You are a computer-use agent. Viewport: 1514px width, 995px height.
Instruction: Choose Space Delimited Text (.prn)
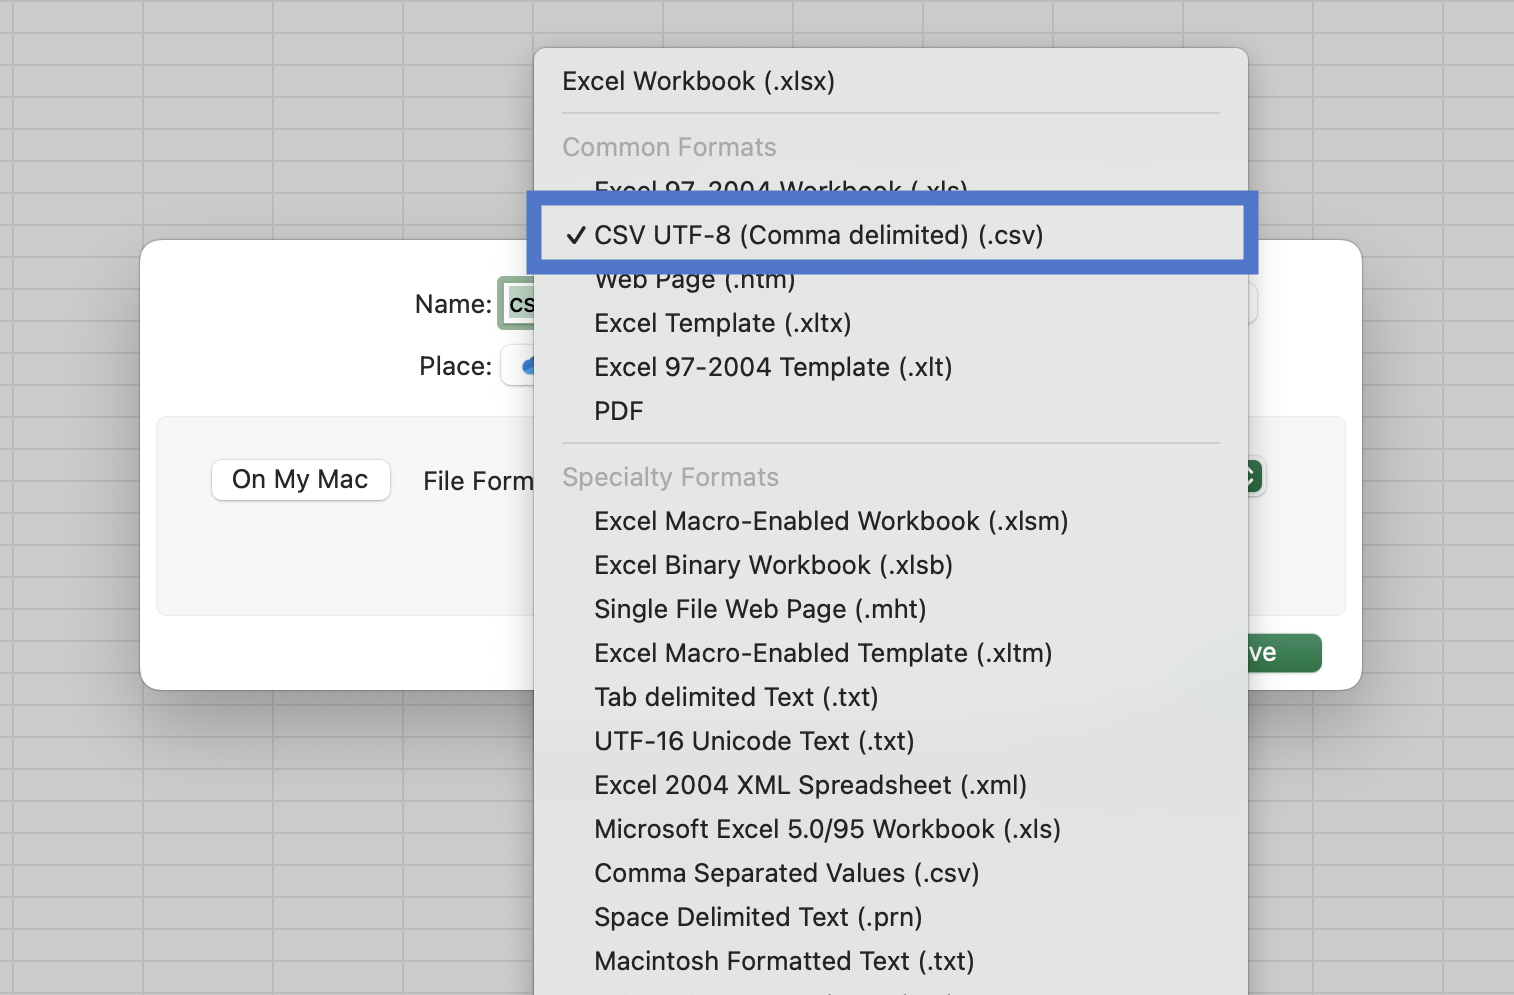coord(757,917)
